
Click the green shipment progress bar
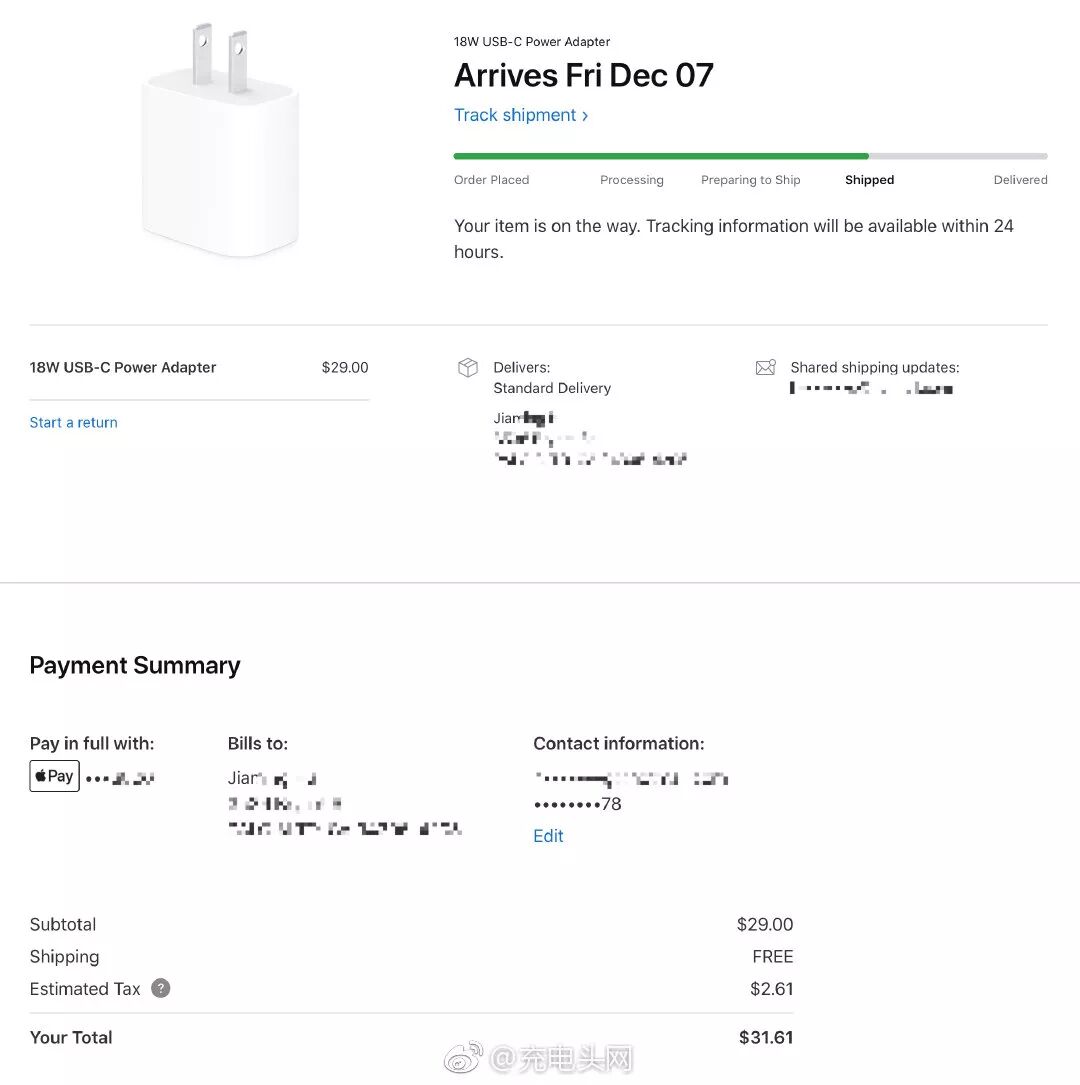[660, 156]
